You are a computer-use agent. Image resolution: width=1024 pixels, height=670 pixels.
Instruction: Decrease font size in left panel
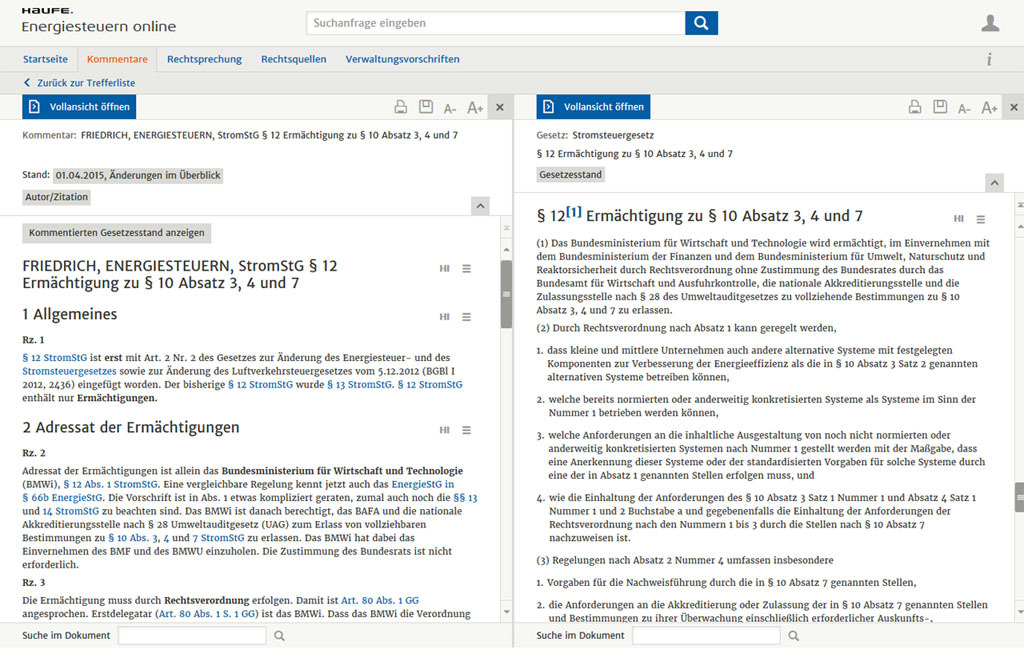click(x=450, y=108)
